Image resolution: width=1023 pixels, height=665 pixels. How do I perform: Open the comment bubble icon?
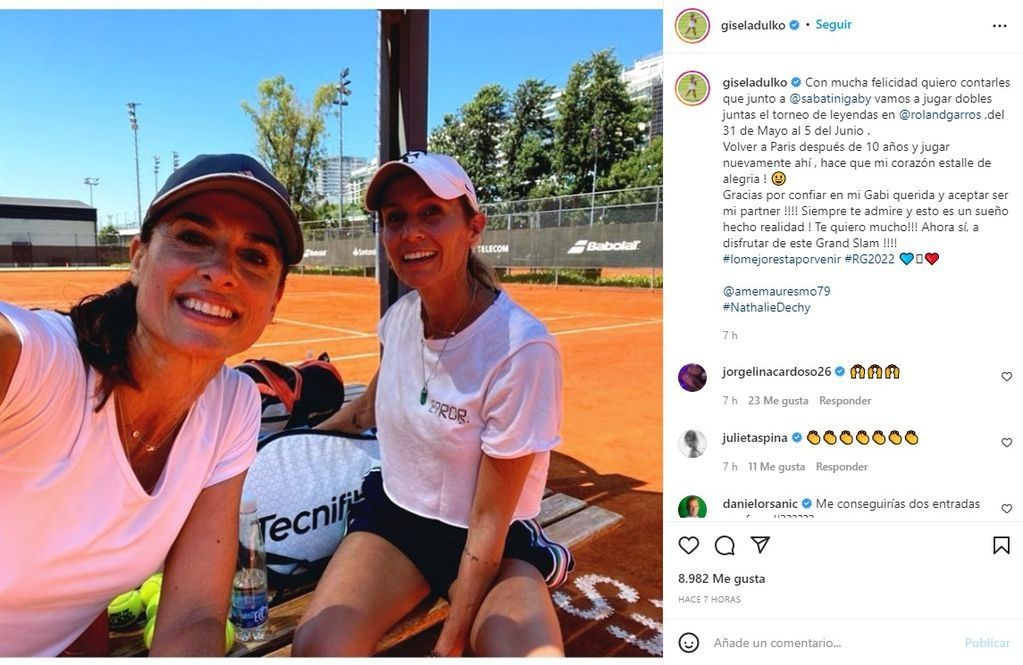(724, 545)
